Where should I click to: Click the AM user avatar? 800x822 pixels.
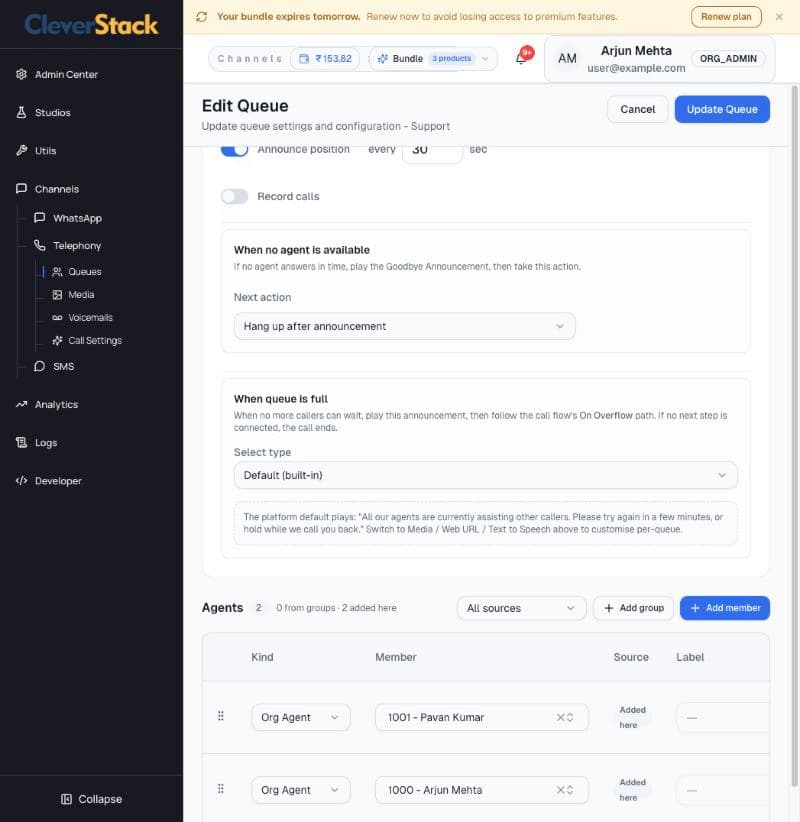(567, 59)
